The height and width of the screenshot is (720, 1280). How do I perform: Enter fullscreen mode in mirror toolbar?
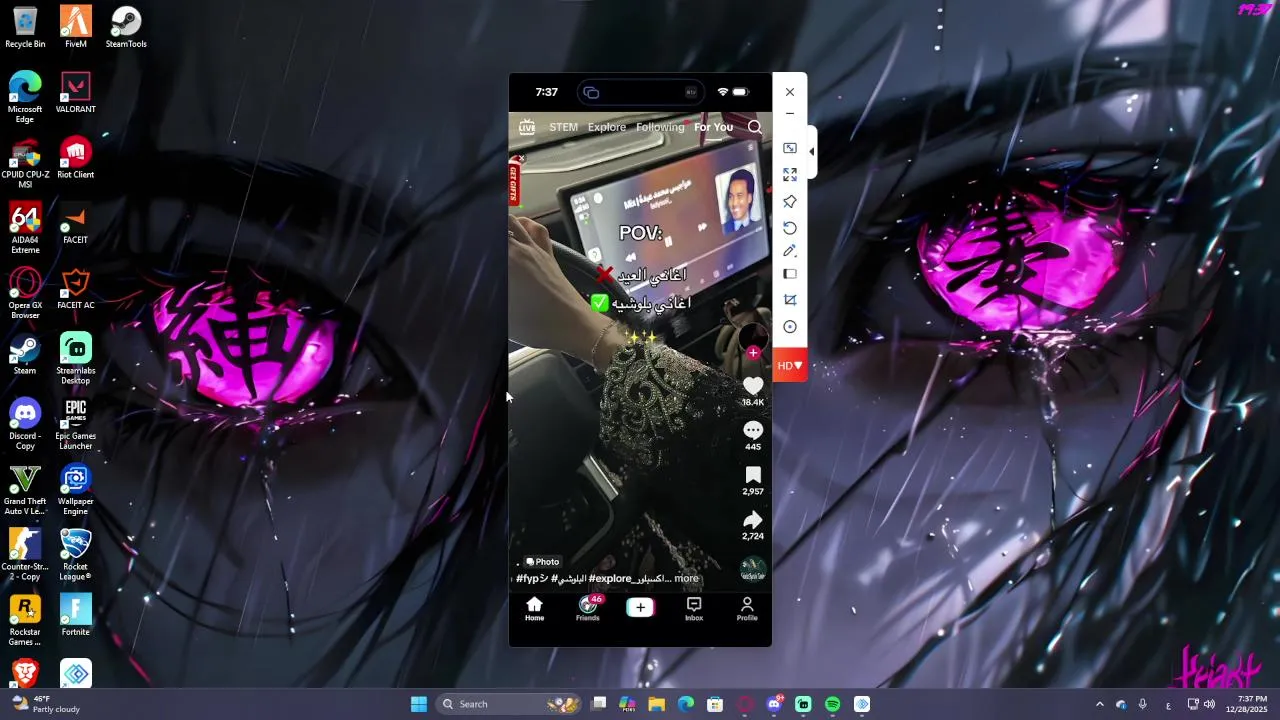[790, 174]
